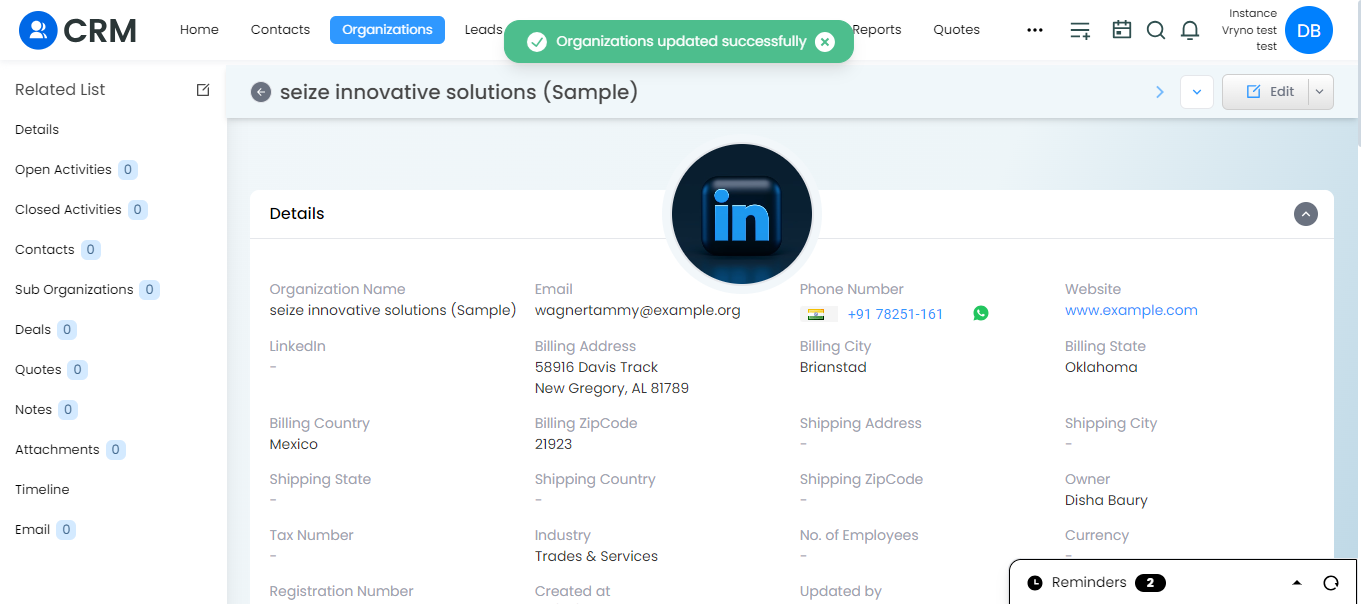Open the more modules ellipsis menu
The width and height of the screenshot is (1361, 604).
(1035, 30)
